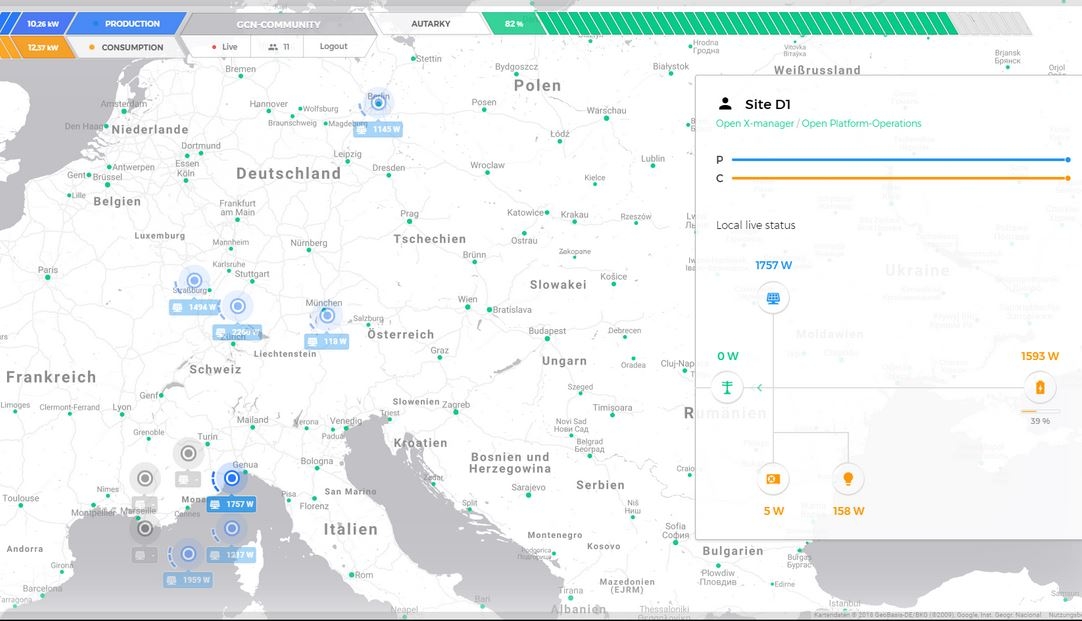The height and width of the screenshot is (621, 1082).
Task: Select the active Genua site marker
Action: click(232, 477)
